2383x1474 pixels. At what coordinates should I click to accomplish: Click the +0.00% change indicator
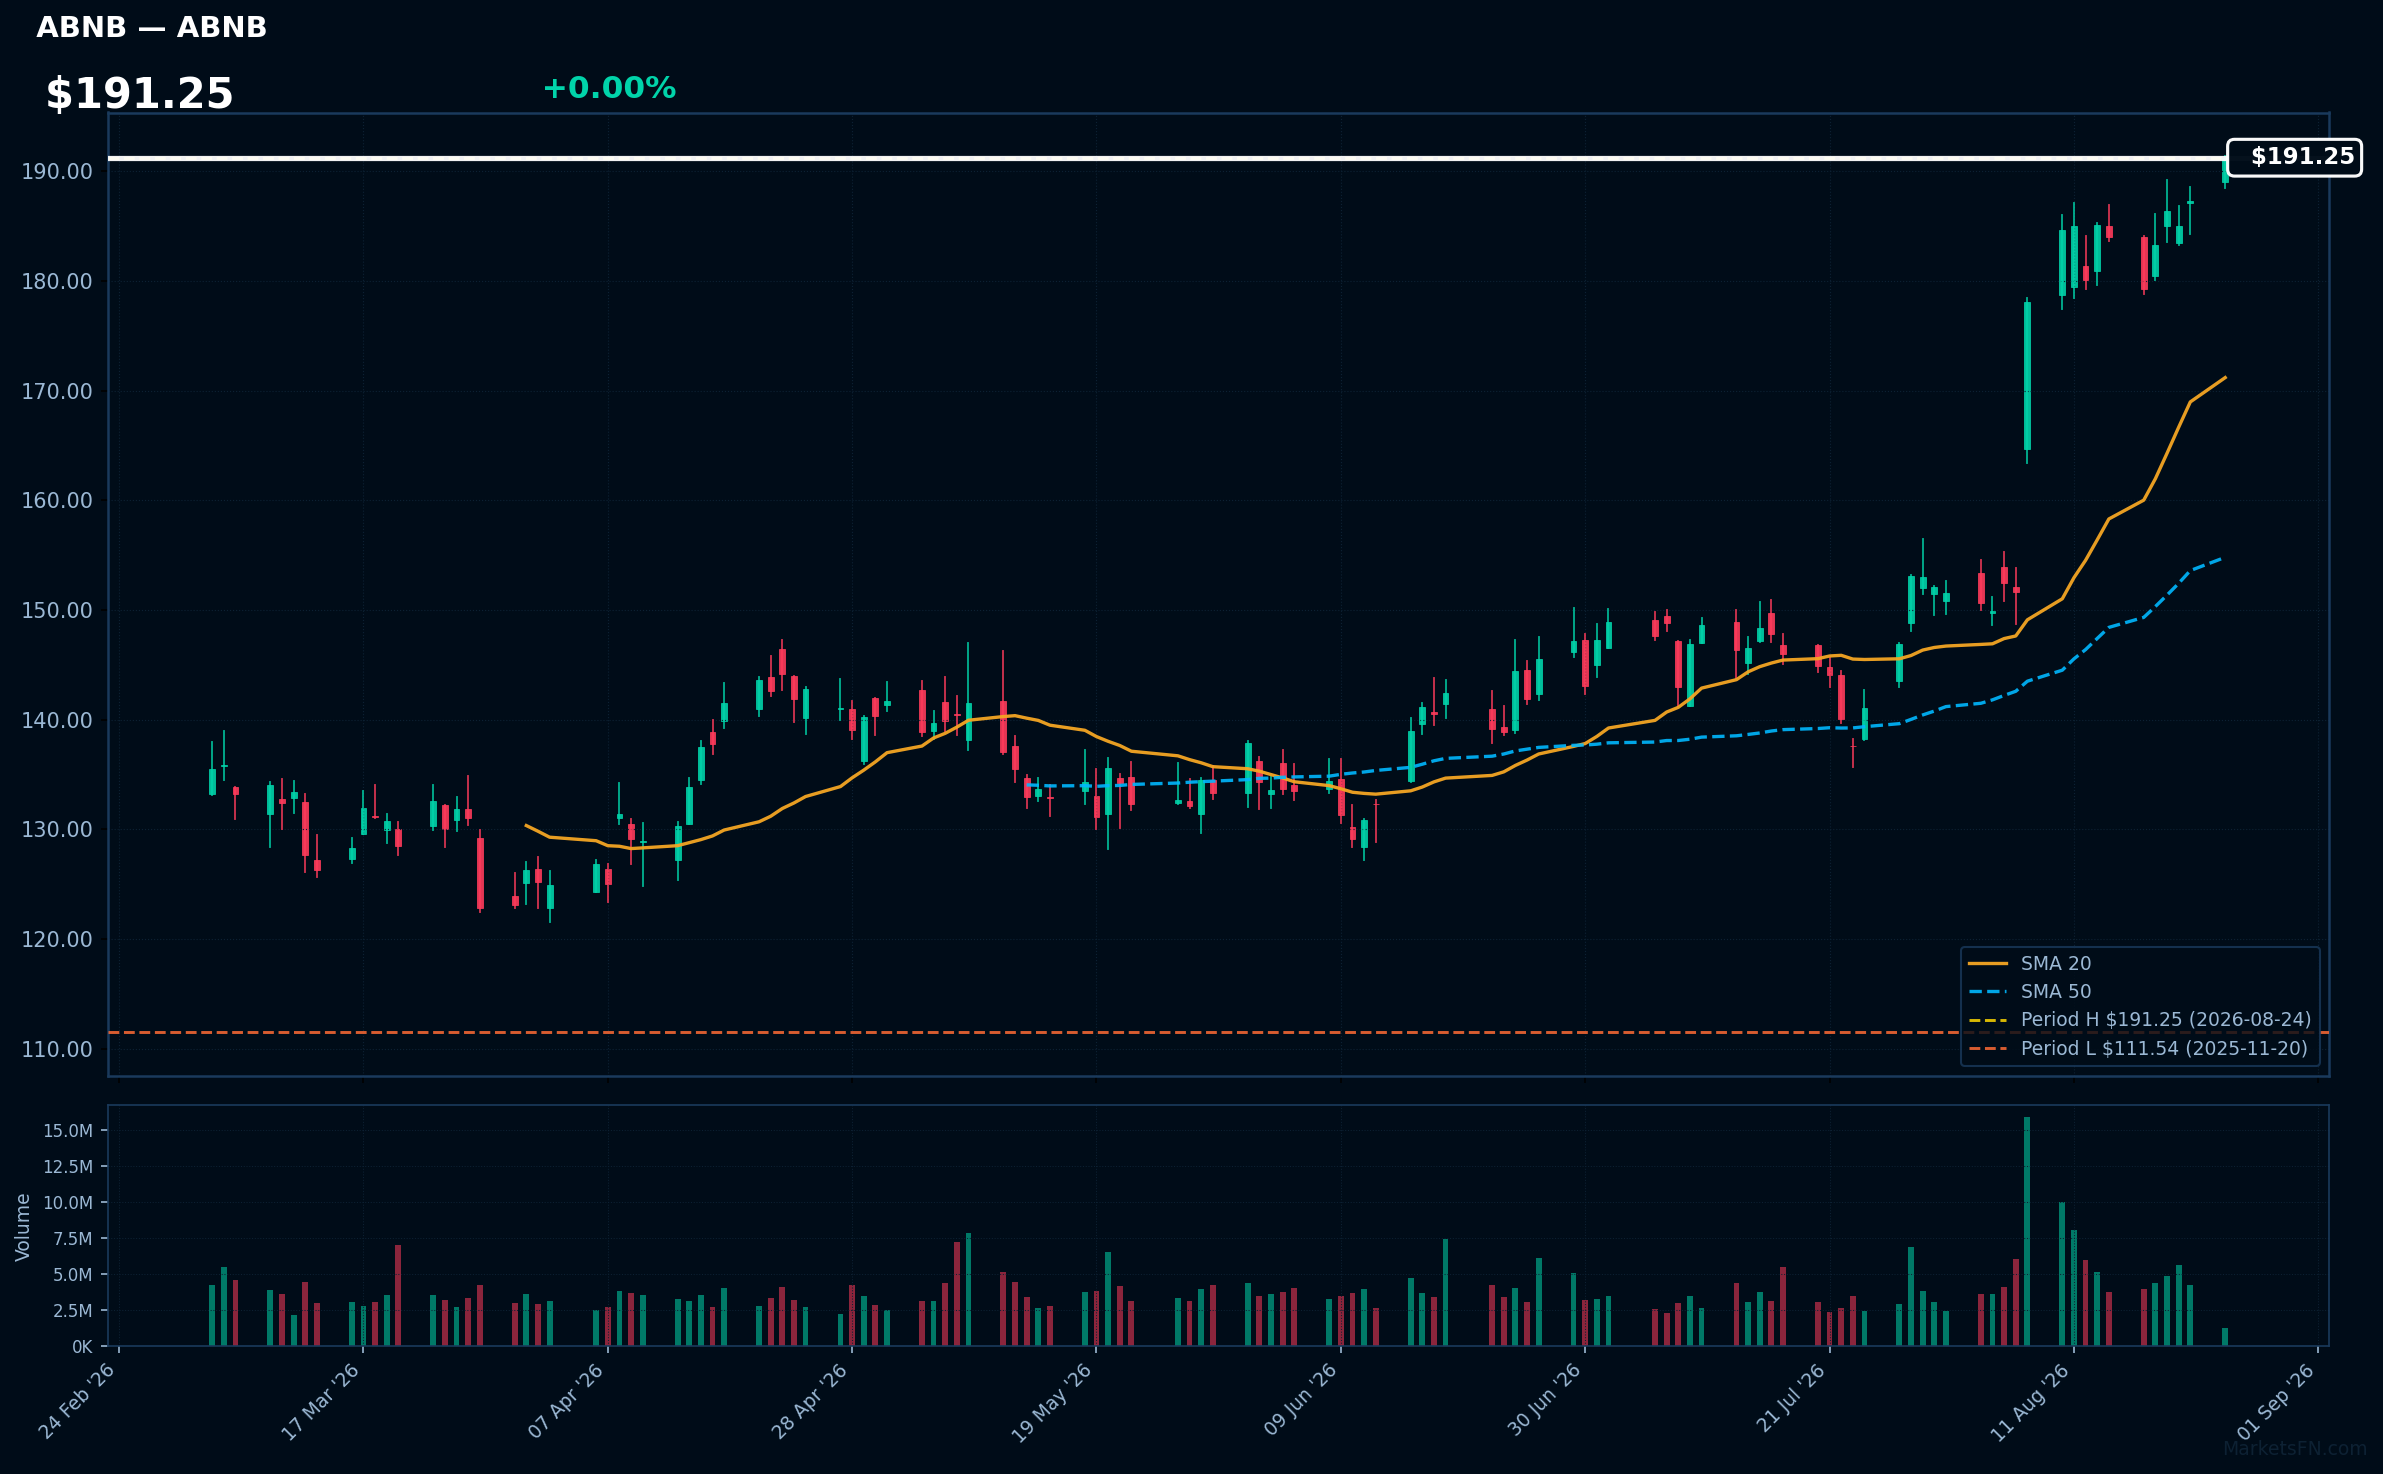click(x=609, y=88)
